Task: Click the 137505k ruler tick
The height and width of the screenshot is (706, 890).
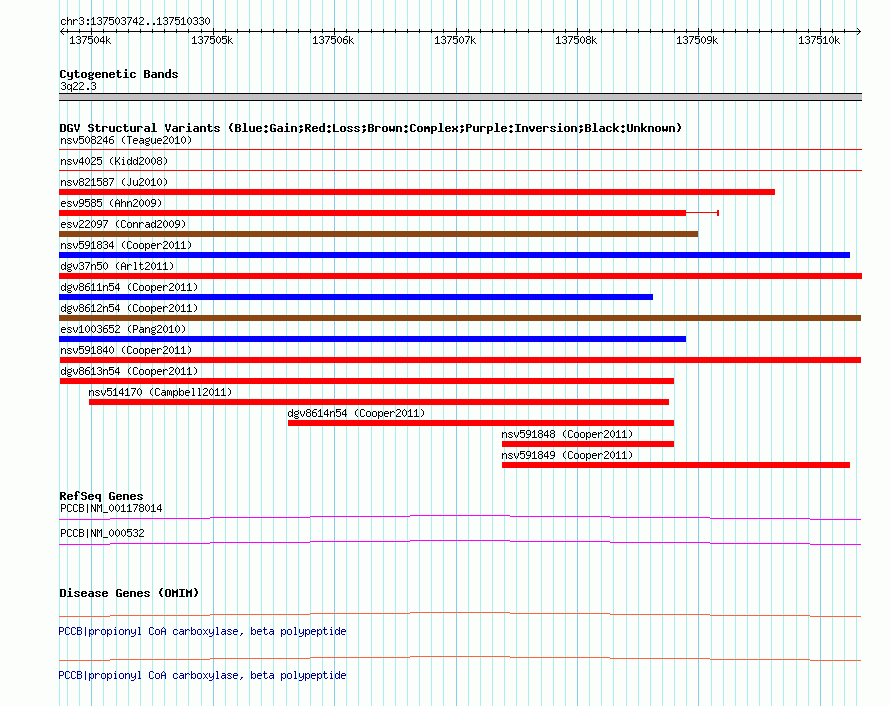Action: pyautogui.click(x=212, y=40)
